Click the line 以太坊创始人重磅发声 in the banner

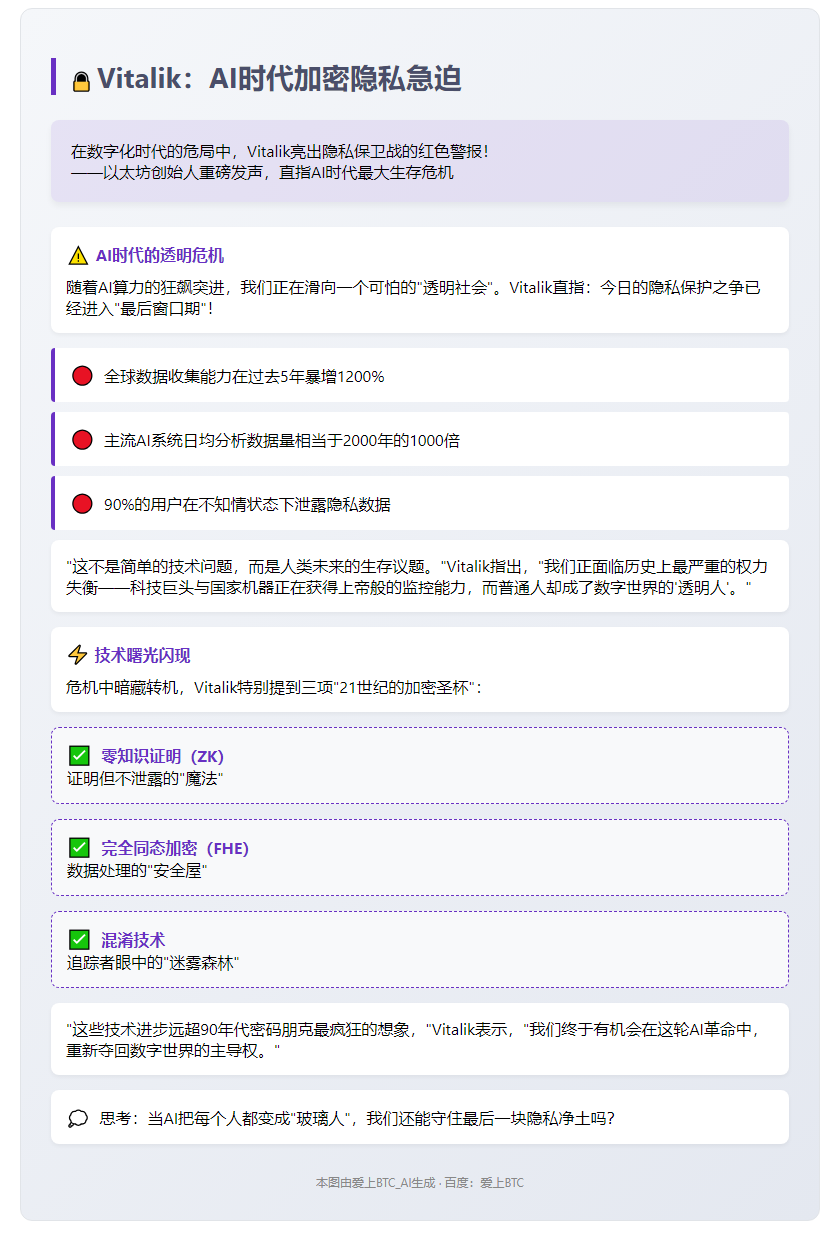pyautogui.click(x=262, y=172)
